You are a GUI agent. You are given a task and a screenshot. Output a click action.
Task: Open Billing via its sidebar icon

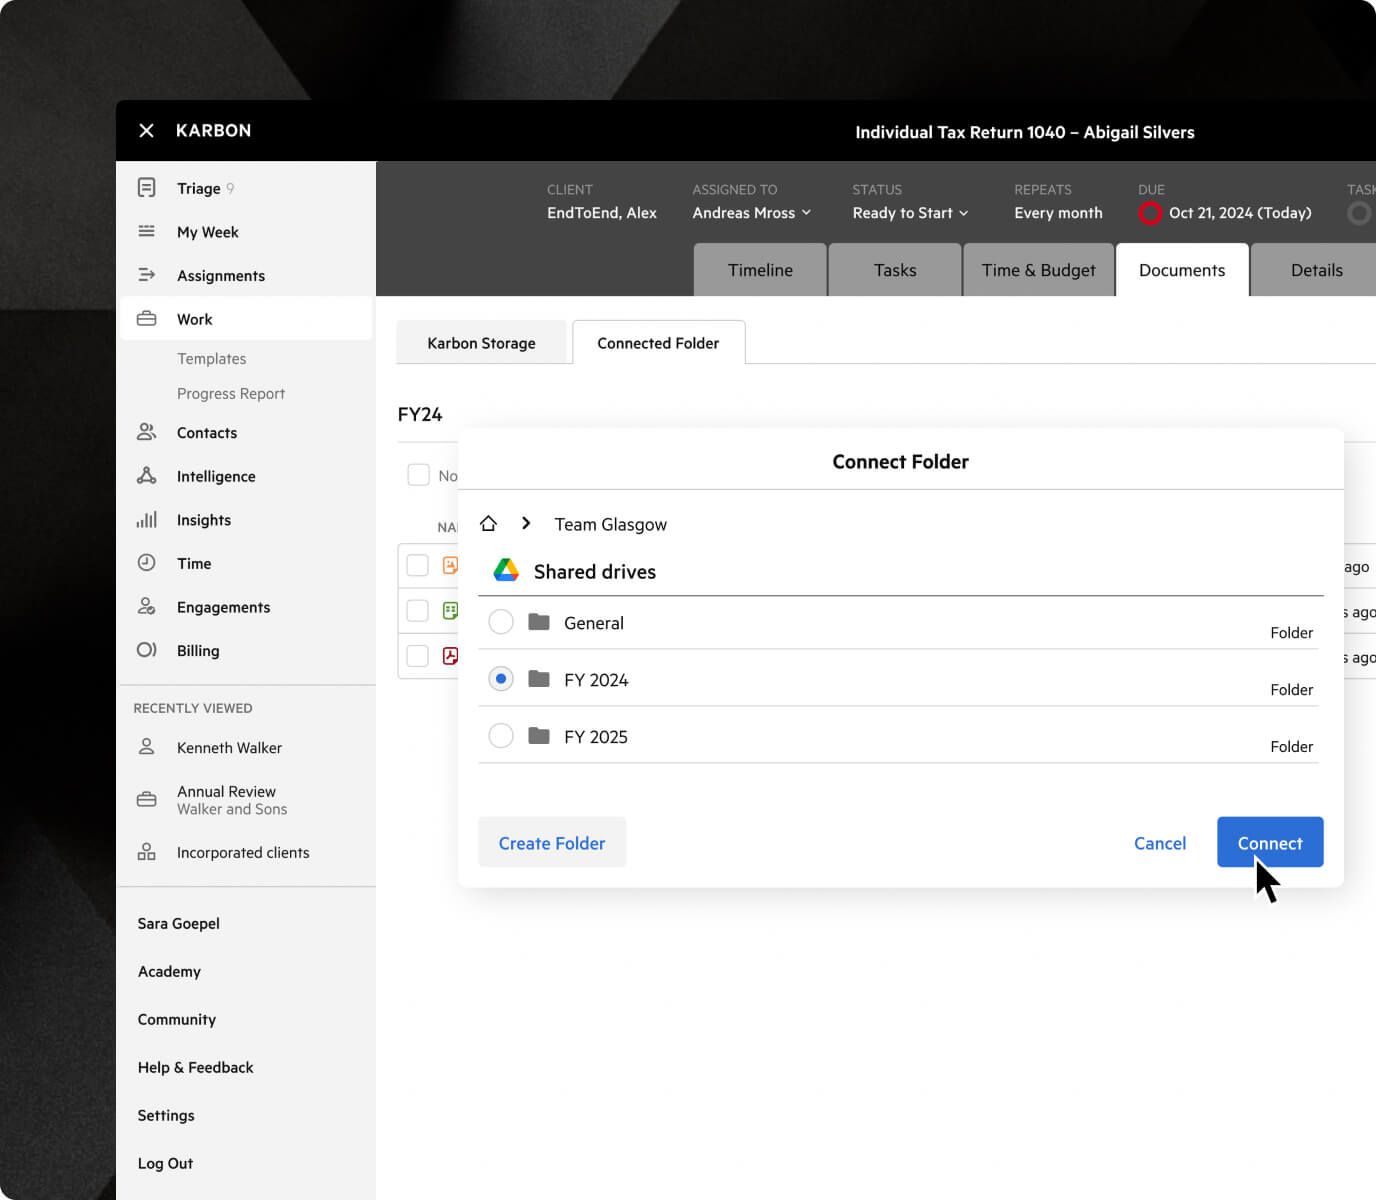(147, 650)
